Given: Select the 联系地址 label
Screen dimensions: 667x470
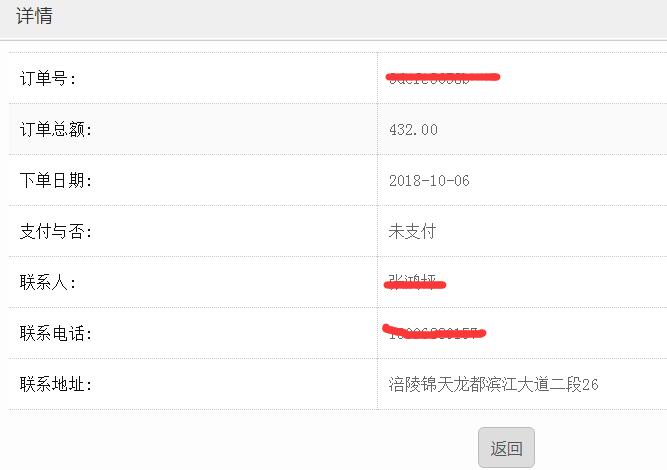Looking at the screenshot, I should [55, 384].
